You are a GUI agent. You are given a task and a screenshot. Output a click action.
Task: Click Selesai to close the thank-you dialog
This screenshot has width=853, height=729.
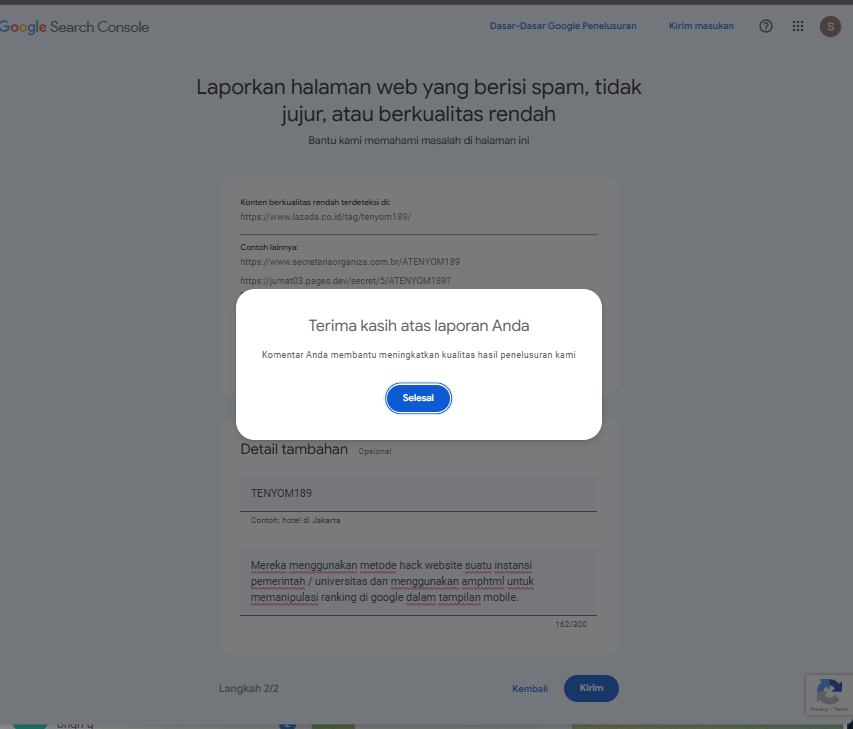click(x=418, y=398)
